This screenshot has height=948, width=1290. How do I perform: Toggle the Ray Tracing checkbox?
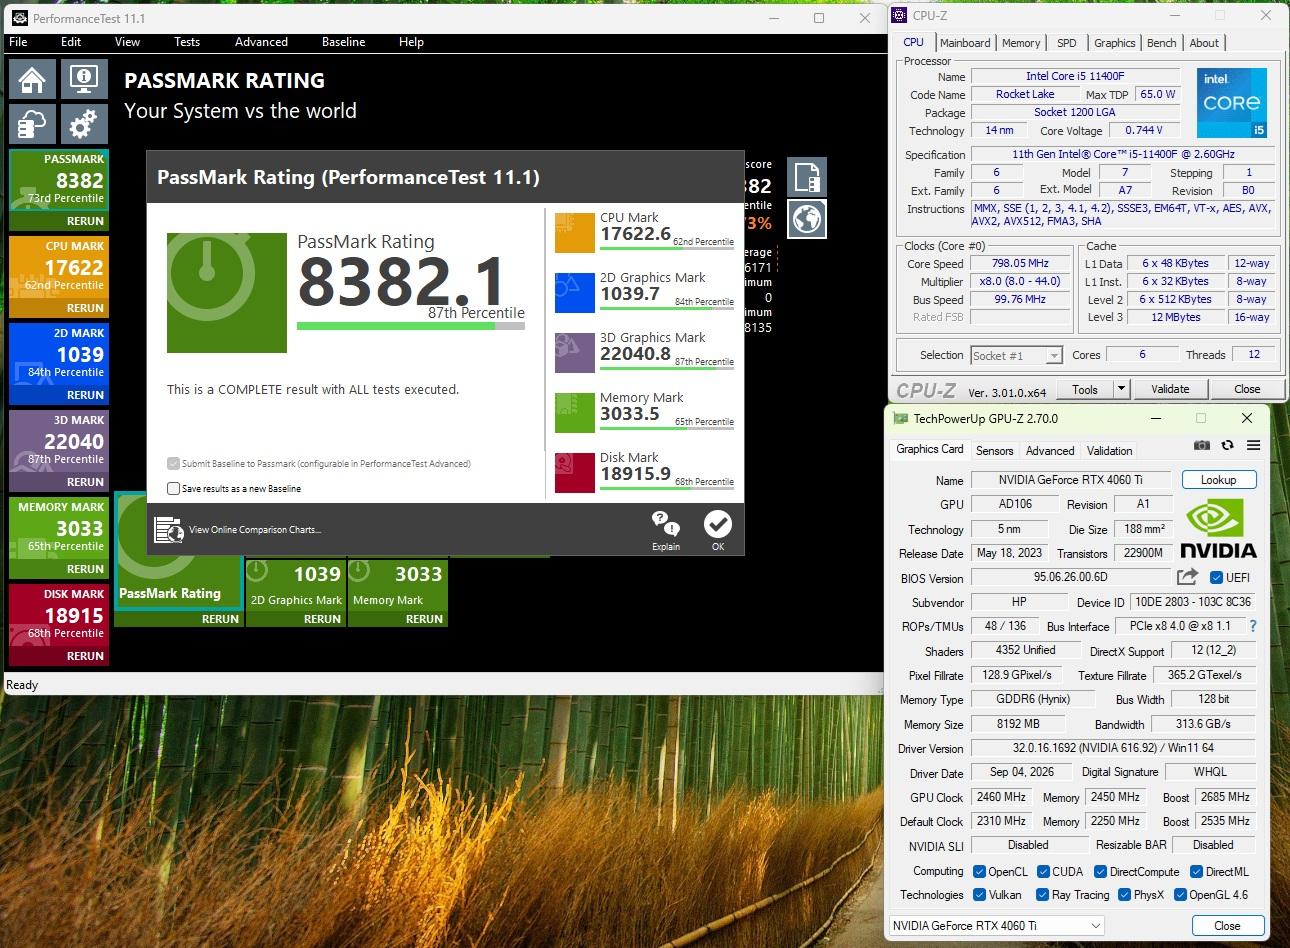tap(1043, 895)
